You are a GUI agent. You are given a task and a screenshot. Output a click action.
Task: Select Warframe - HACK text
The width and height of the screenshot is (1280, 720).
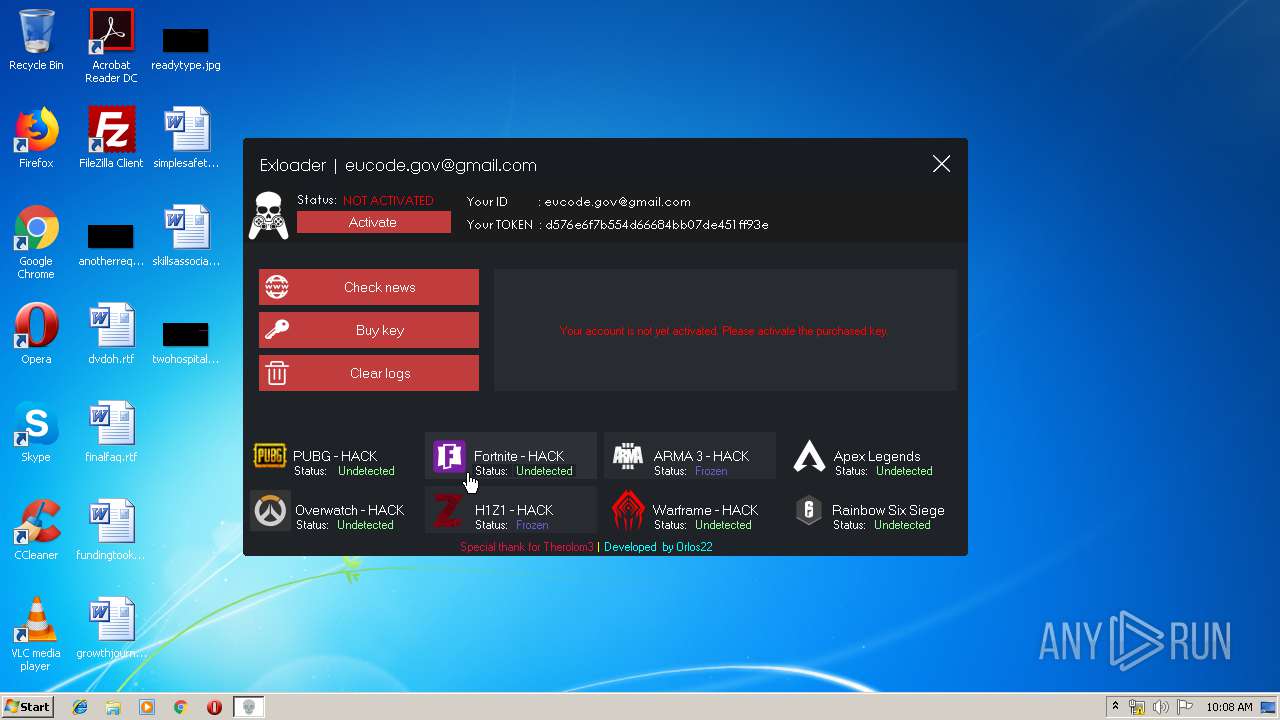(x=705, y=510)
